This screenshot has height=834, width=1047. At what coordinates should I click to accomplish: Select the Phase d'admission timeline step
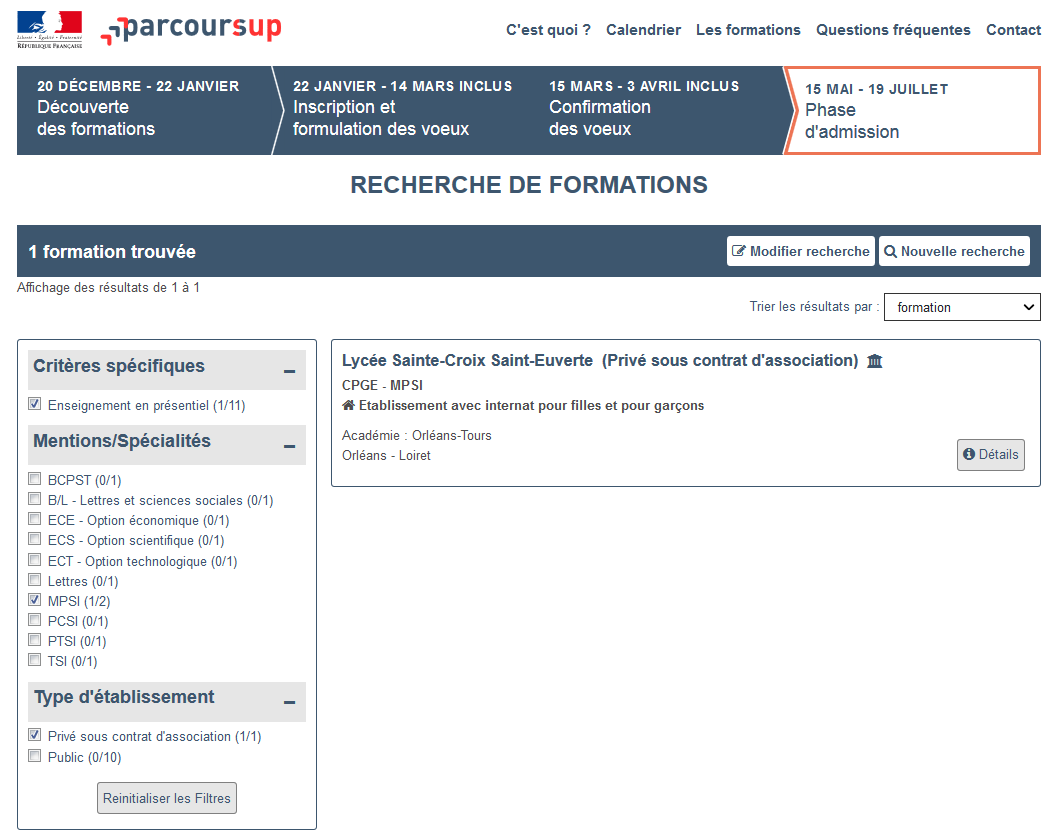(911, 111)
